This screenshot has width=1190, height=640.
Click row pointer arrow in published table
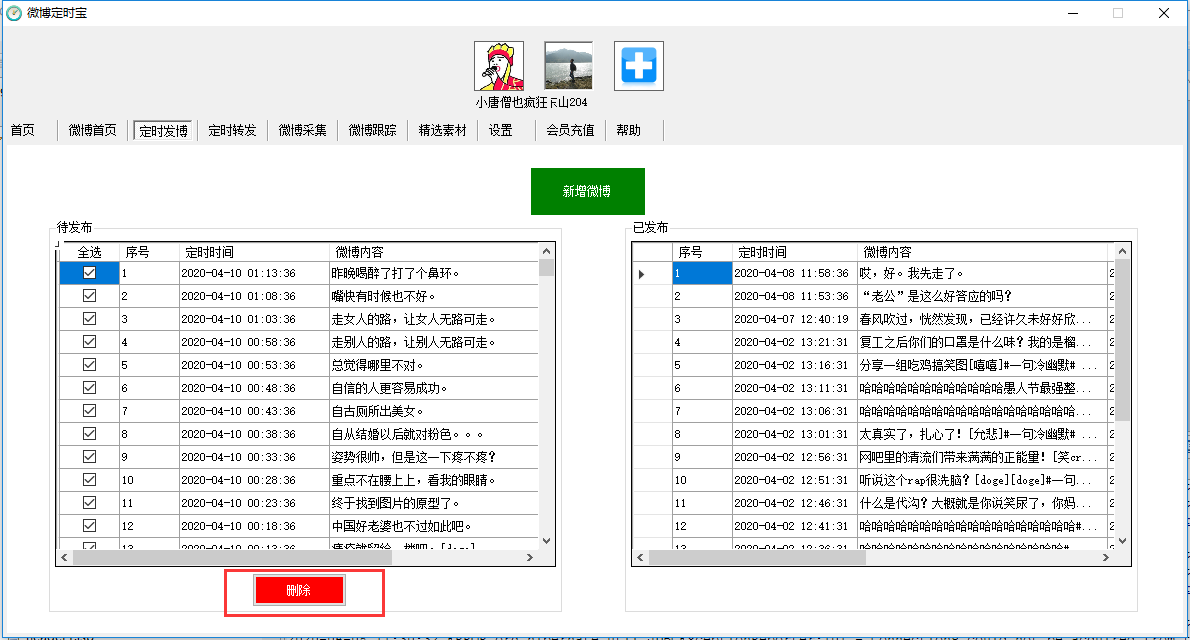[x=641, y=273]
